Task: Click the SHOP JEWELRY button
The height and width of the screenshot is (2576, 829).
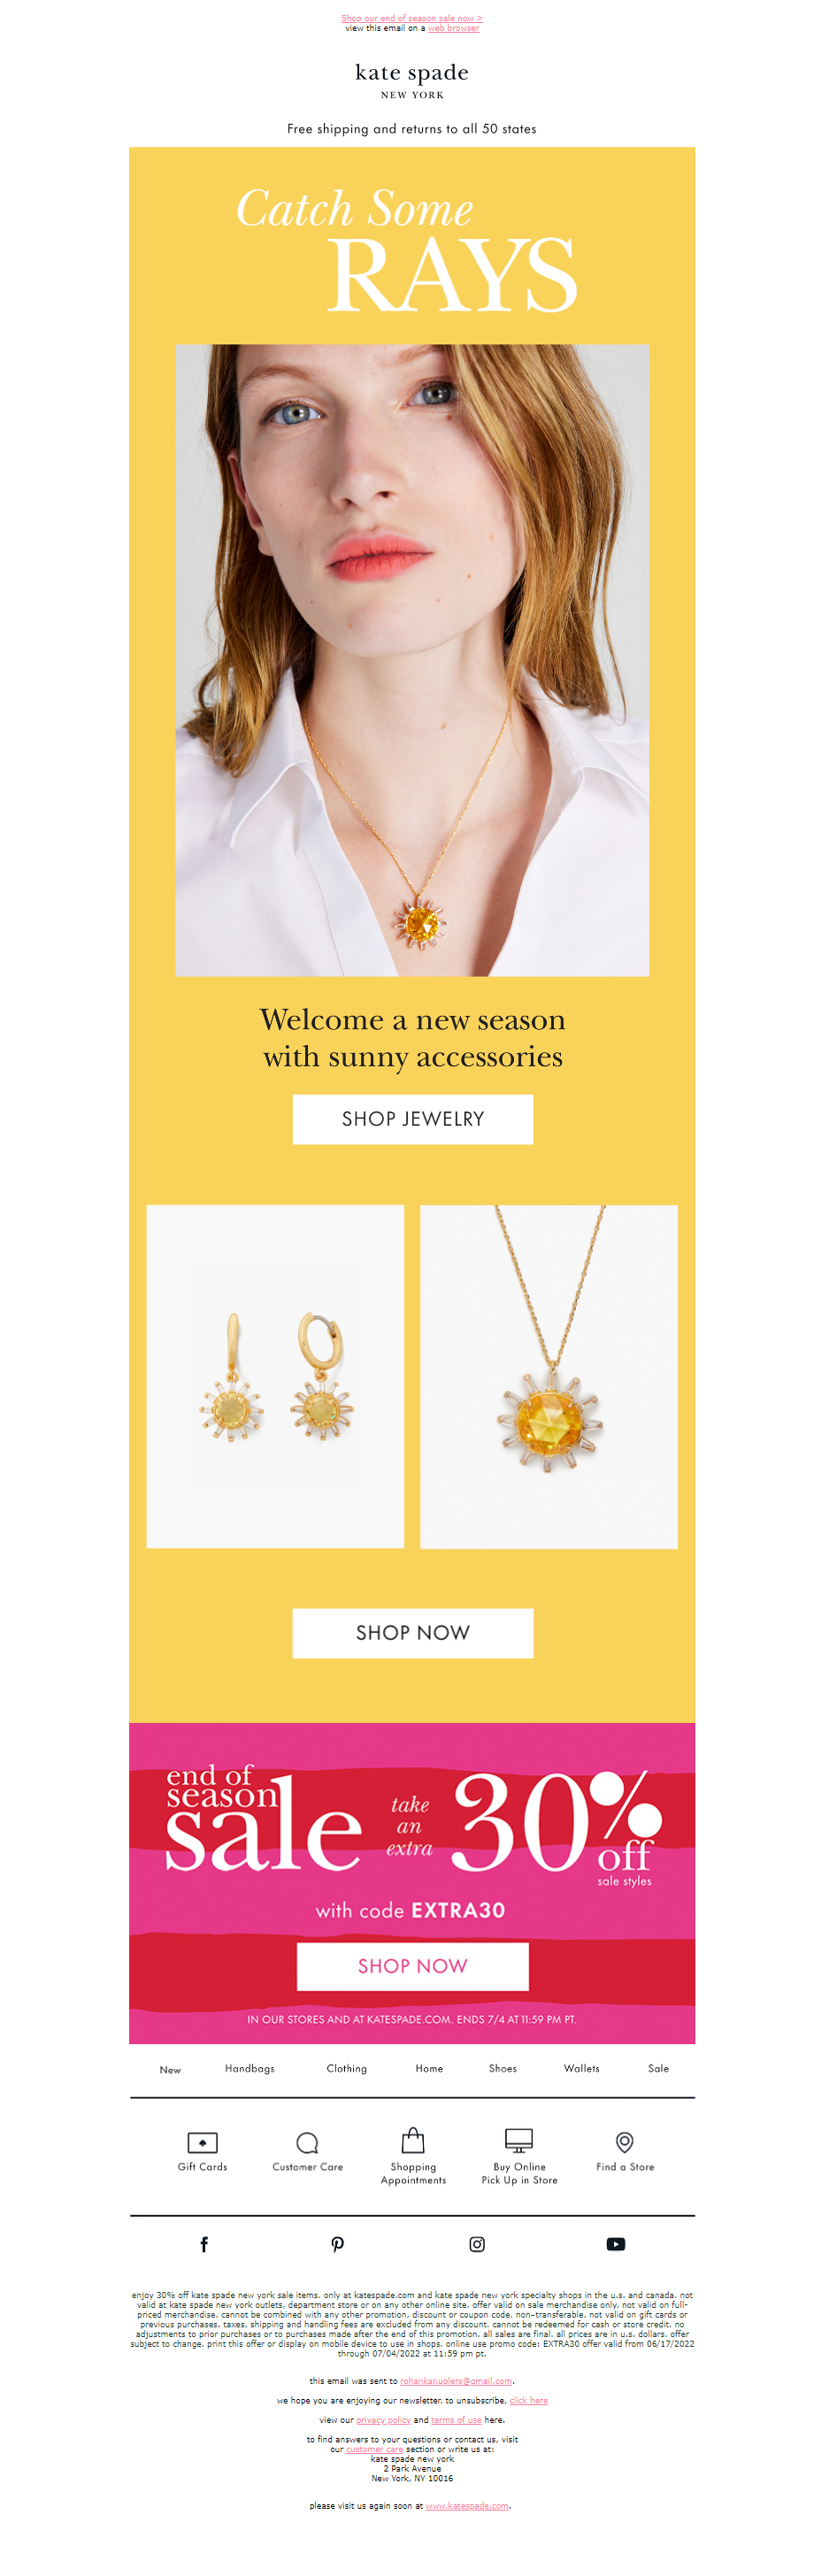Action: coord(413,1119)
